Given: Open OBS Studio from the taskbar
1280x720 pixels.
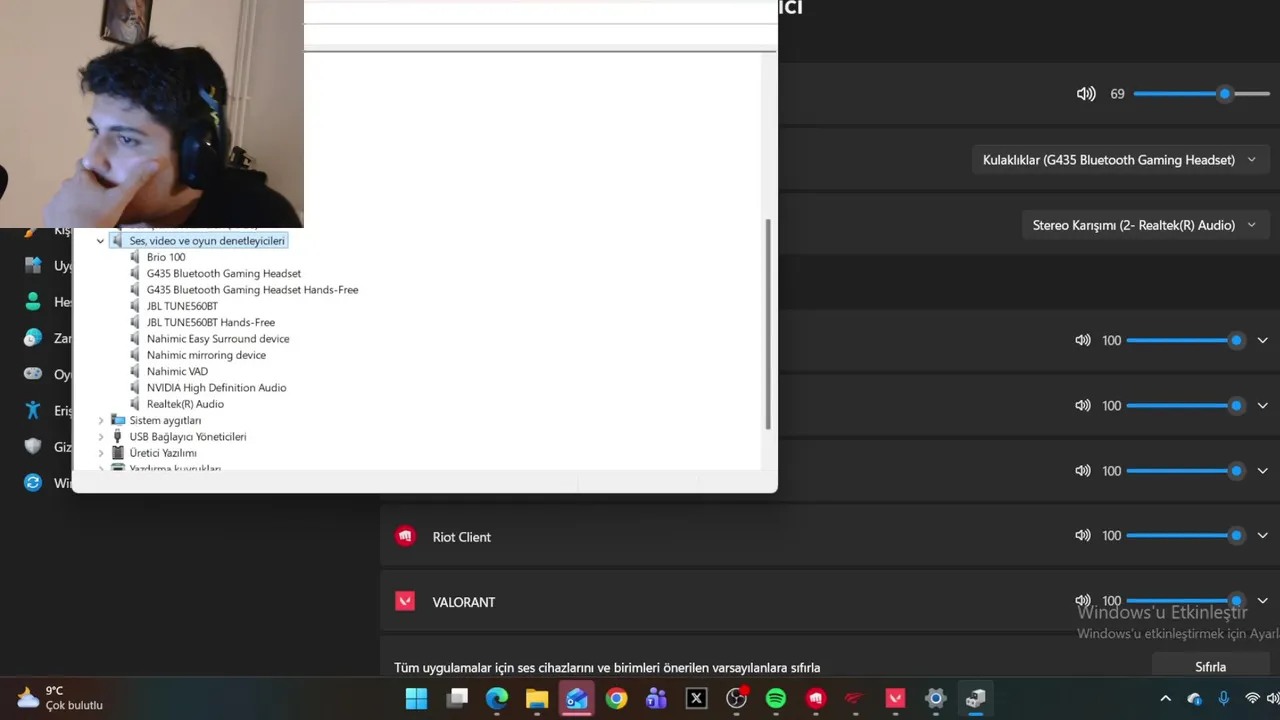Looking at the screenshot, I should pos(736,698).
